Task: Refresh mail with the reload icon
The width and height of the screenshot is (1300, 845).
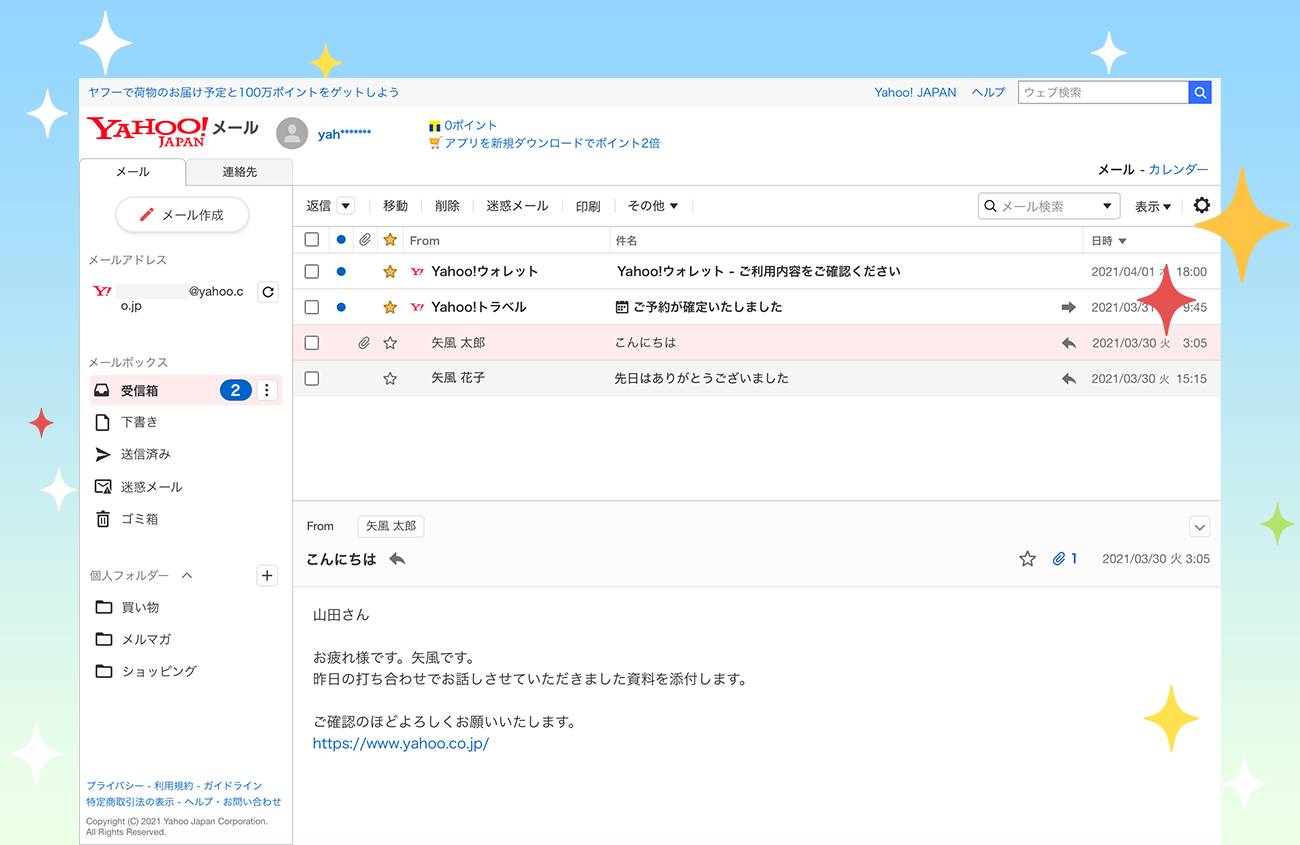Action: tap(268, 292)
